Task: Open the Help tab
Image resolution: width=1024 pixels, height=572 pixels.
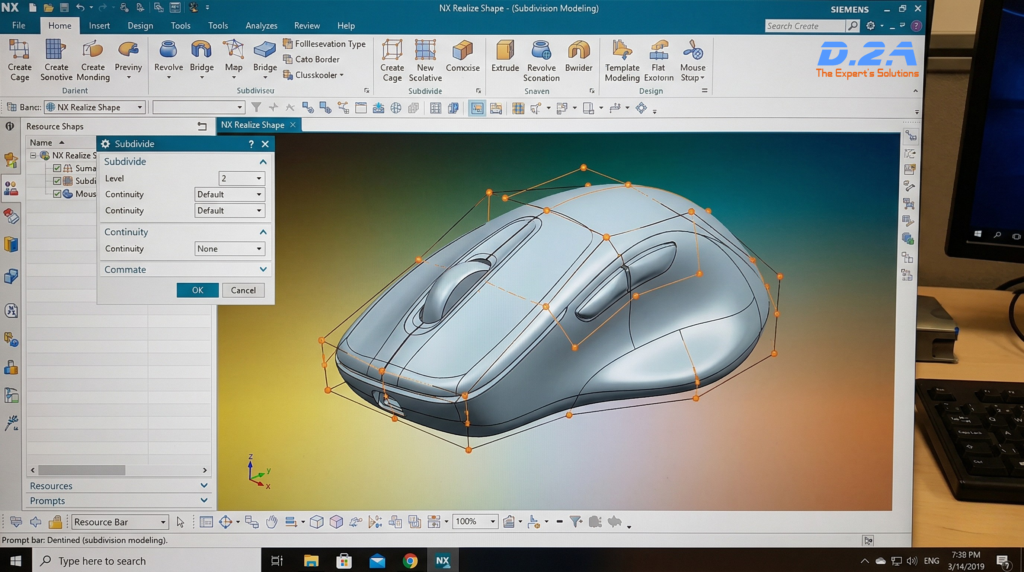Action: point(346,25)
